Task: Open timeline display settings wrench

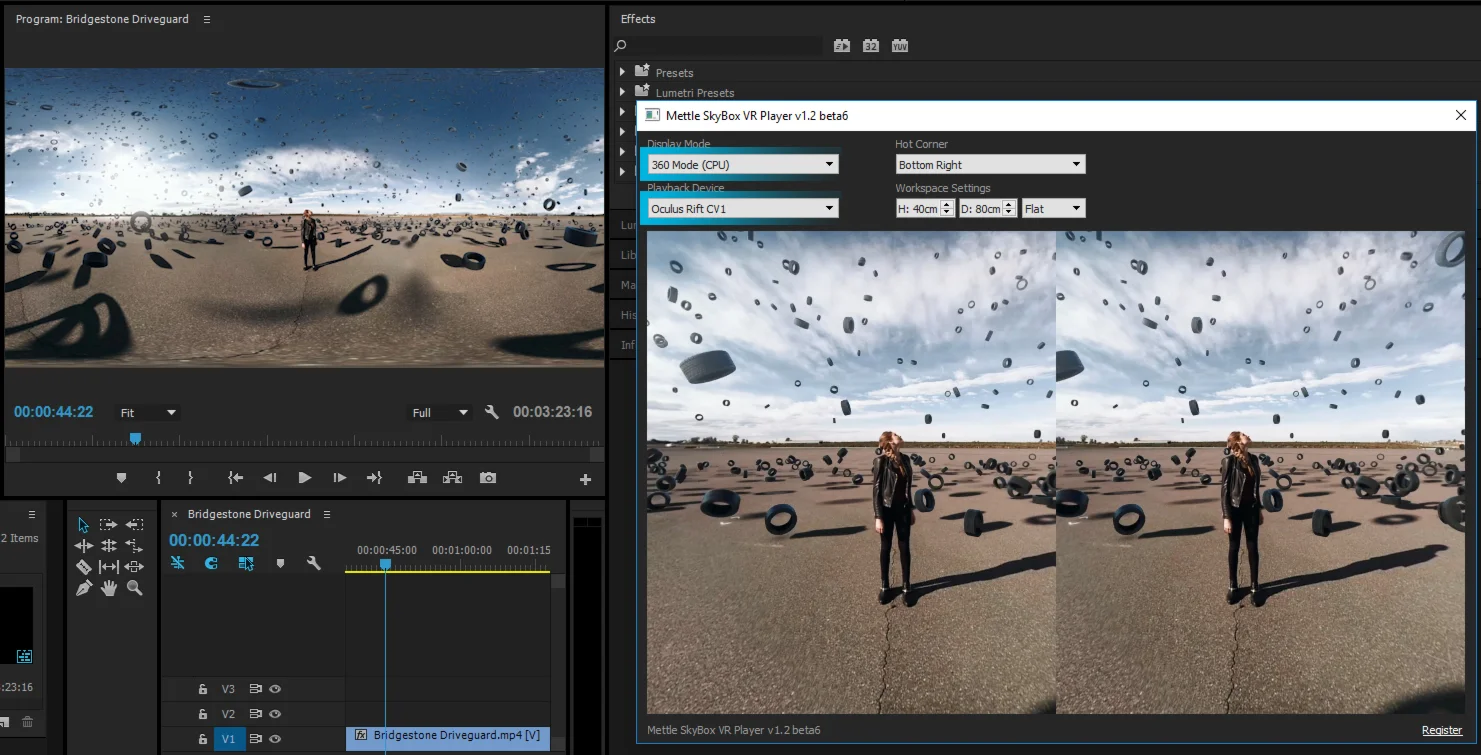Action: pos(314,564)
